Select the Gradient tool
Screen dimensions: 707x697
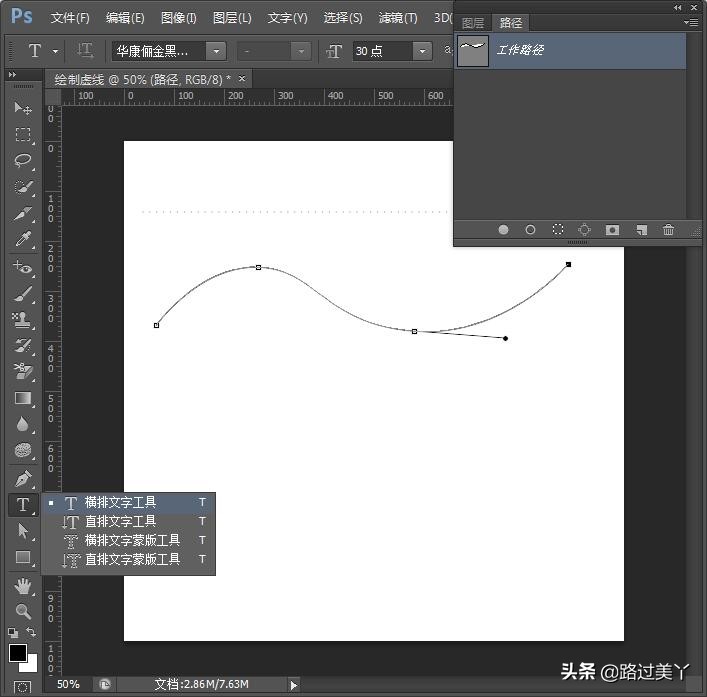tap(23, 398)
